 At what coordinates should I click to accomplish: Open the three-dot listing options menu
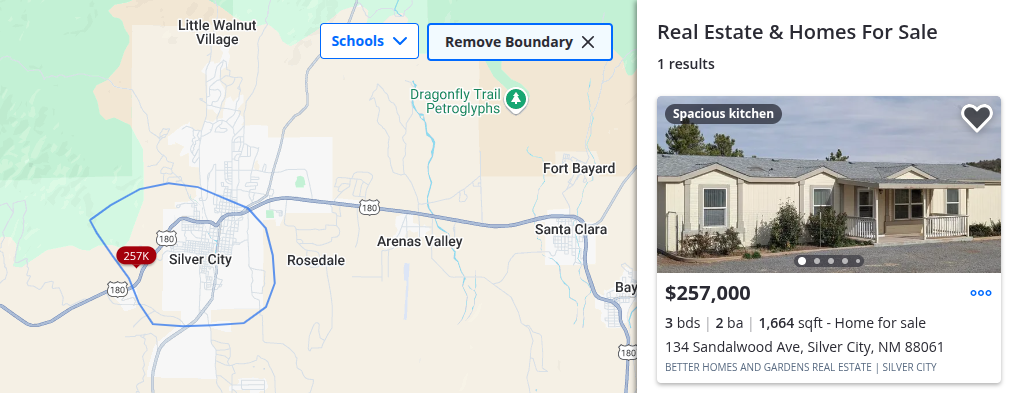[x=980, y=293]
